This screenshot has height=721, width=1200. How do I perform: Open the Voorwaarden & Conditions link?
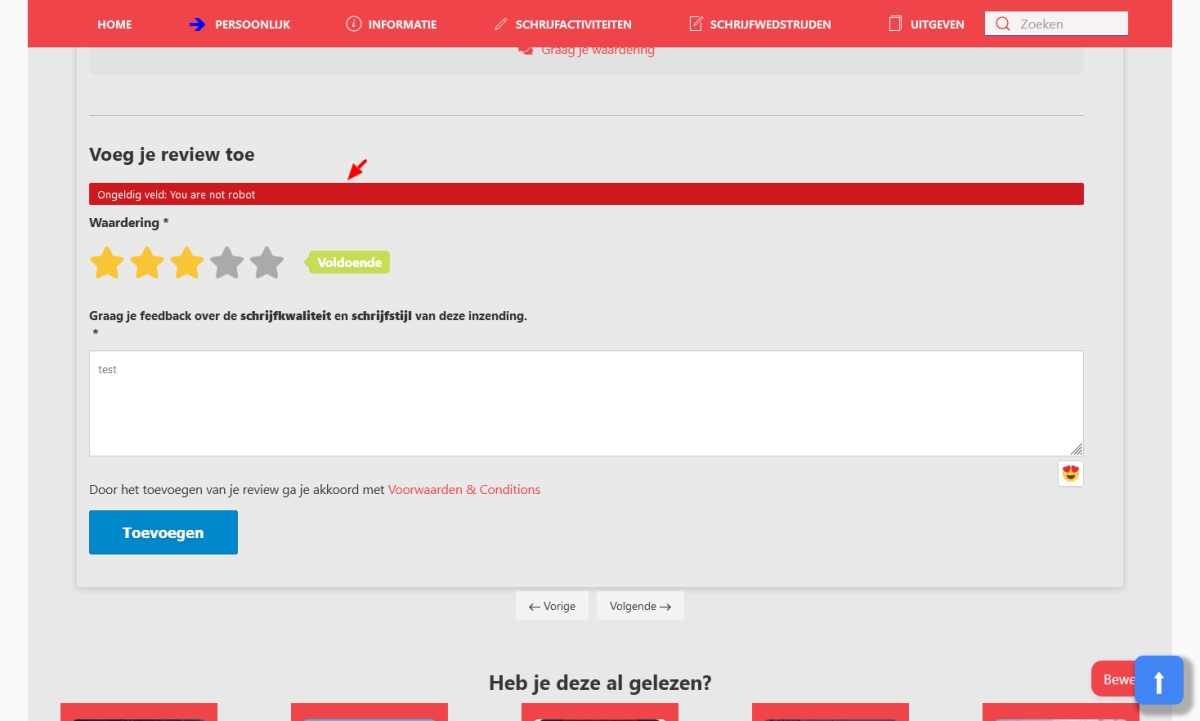464,490
